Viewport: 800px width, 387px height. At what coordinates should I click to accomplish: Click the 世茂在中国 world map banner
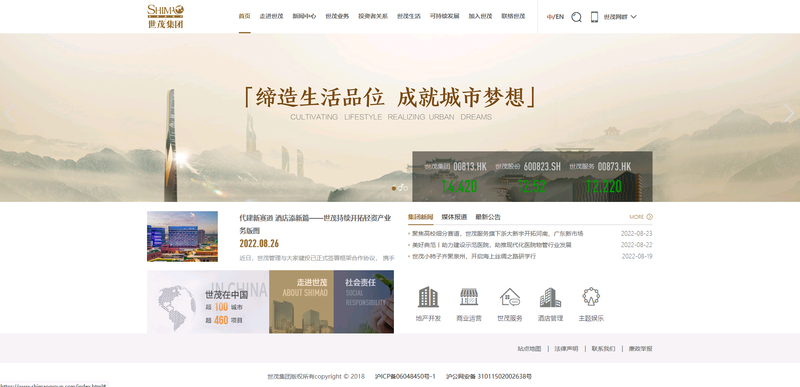pos(208,302)
